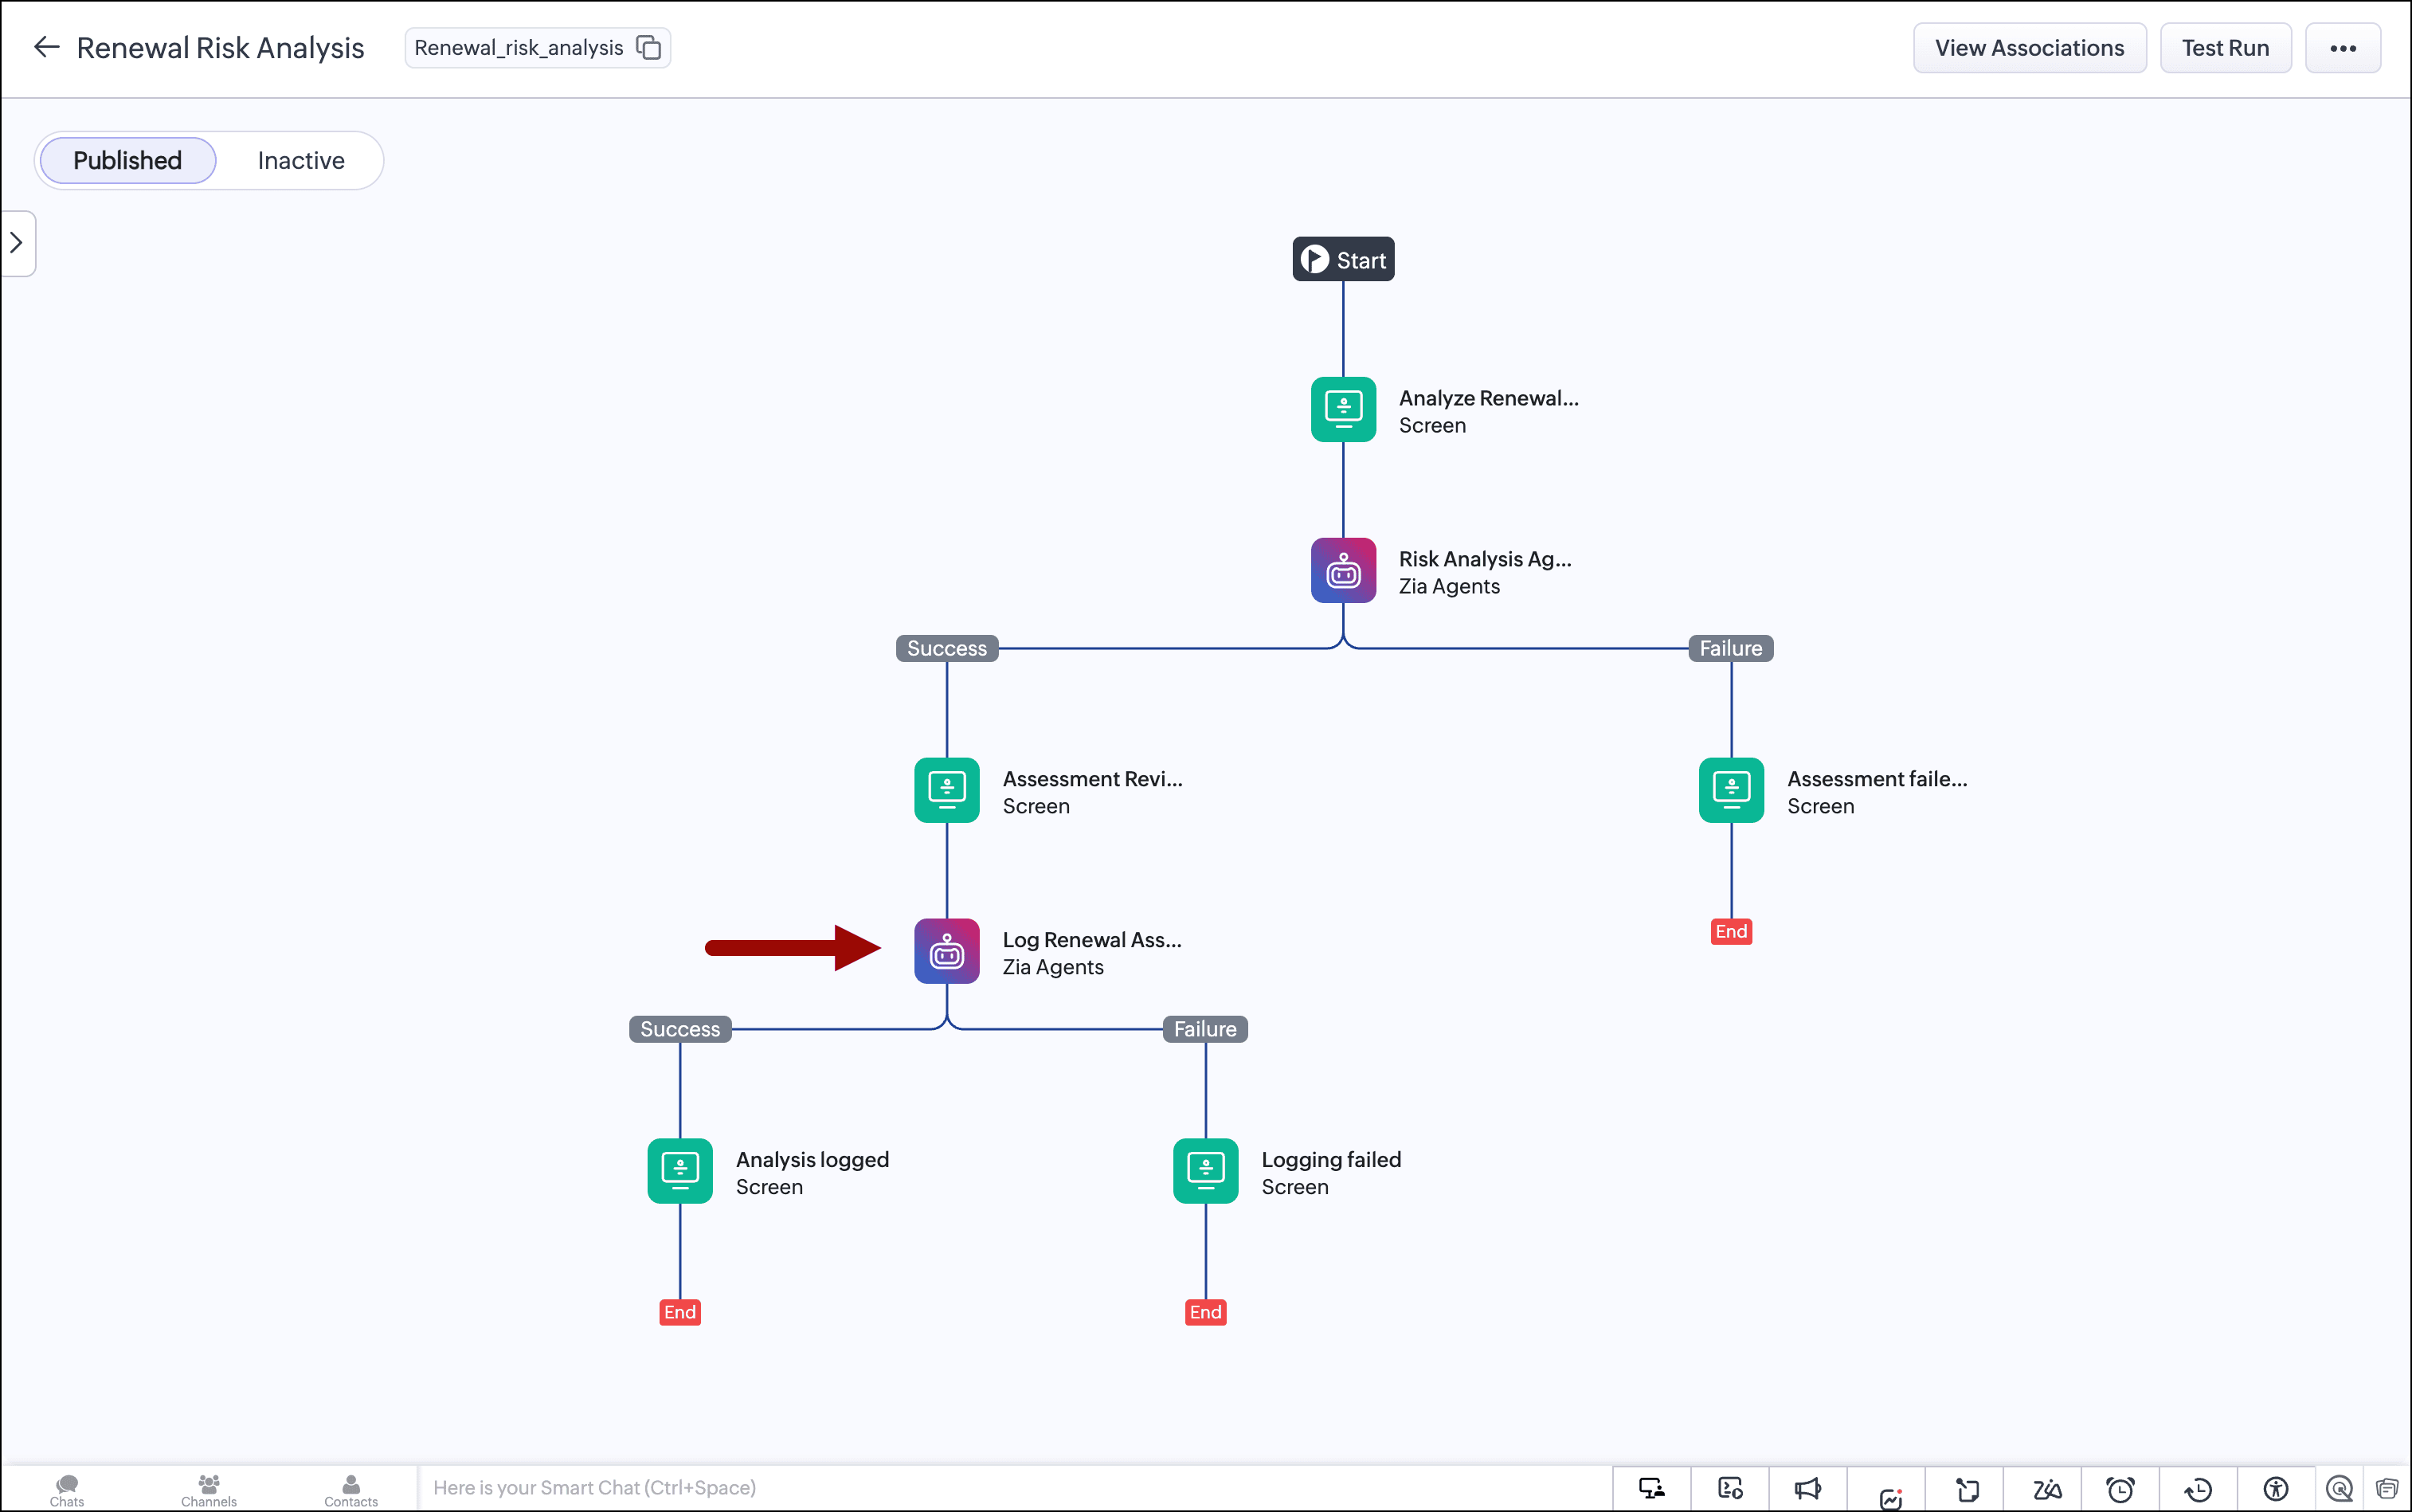Click Failure label under Log Renewal agent

pos(1205,1029)
